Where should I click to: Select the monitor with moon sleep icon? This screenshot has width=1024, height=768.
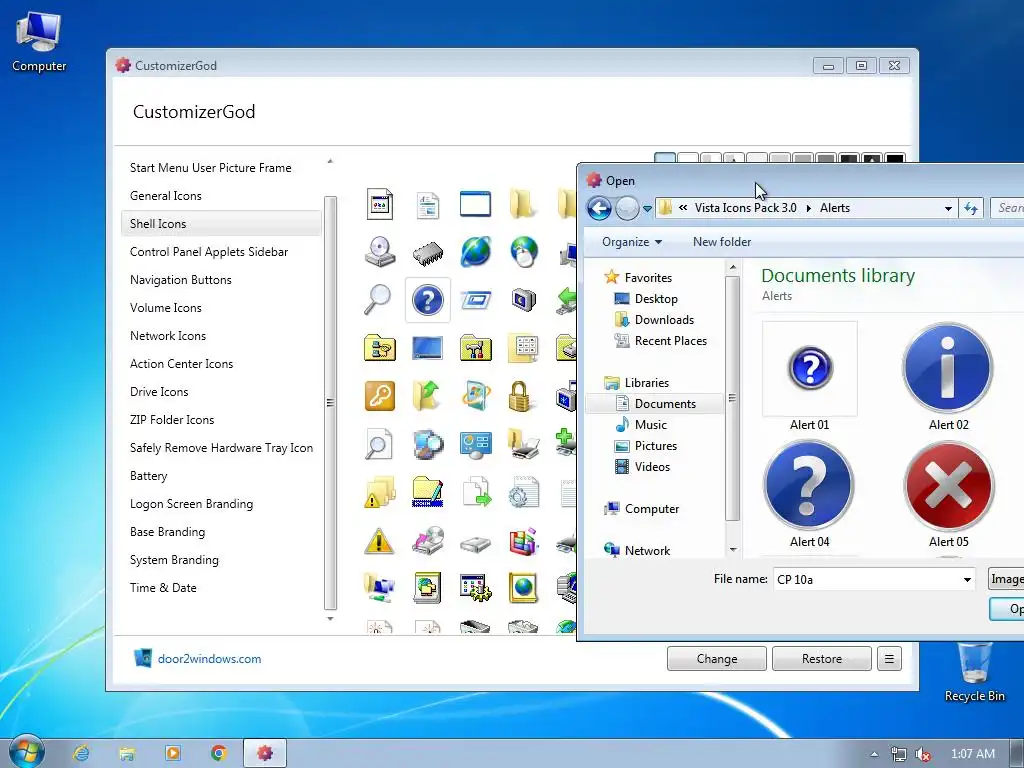[524, 300]
